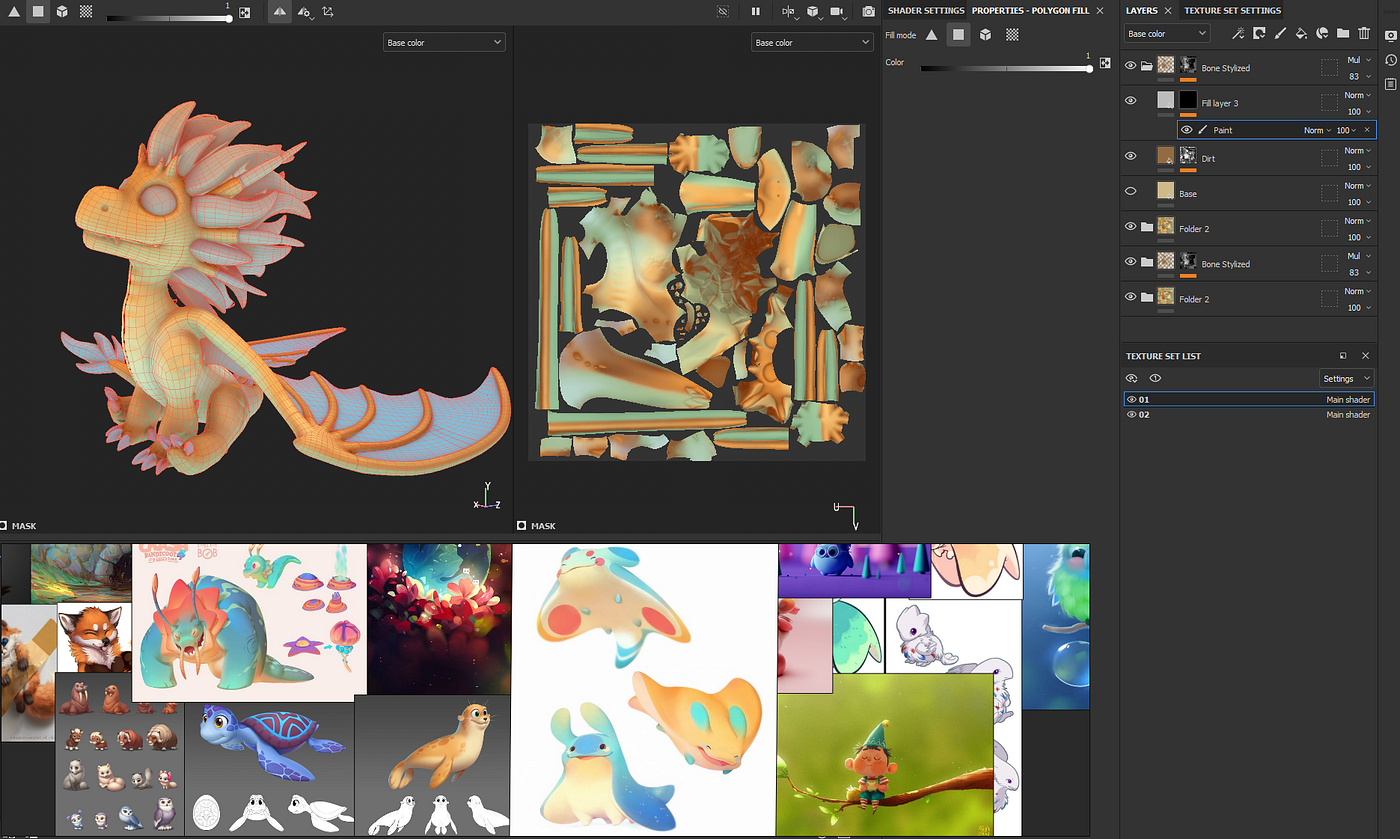Open the Paint effect 100 opacity dropdown
This screenshot has width=1400, height=839.
[x=1346, y=130]
